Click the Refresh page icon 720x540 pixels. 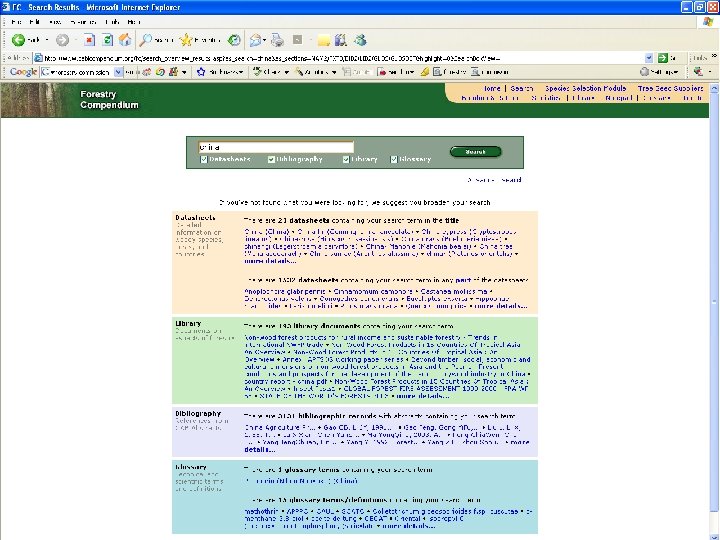pos(107,40)
